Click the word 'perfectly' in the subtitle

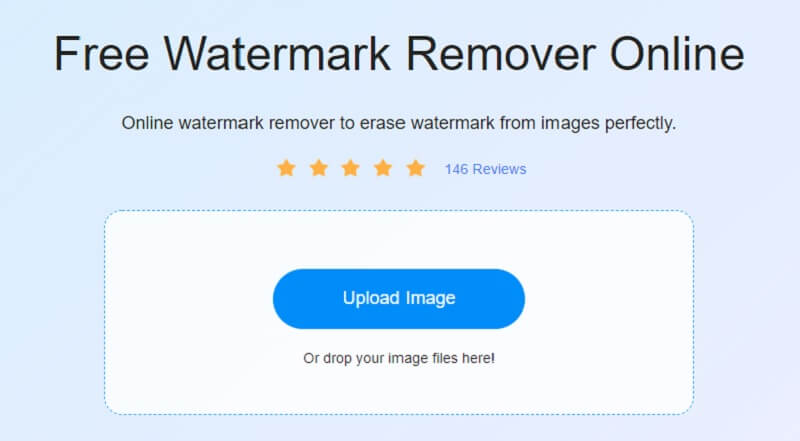click(638, 124)
